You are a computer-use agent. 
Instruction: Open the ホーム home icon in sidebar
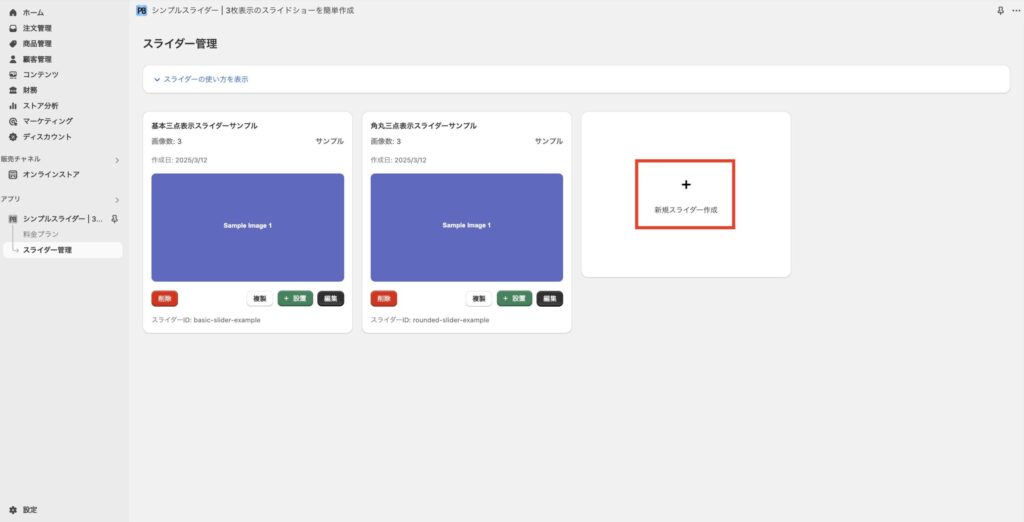pyautogui.click(x=12, y=12)
